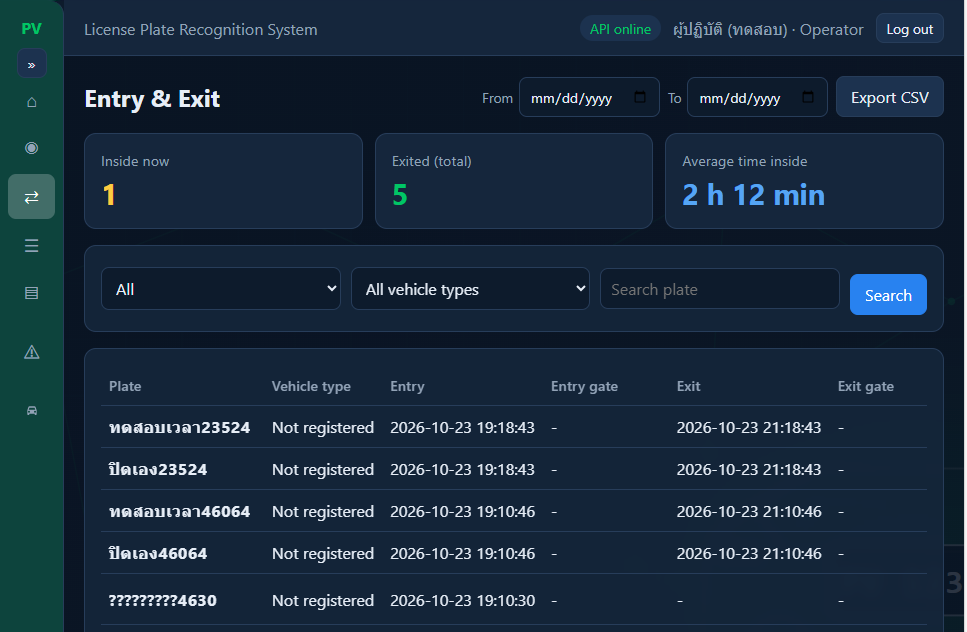The image size is (967, 632).
Task: Click the From date field
Action: (589, 97)
